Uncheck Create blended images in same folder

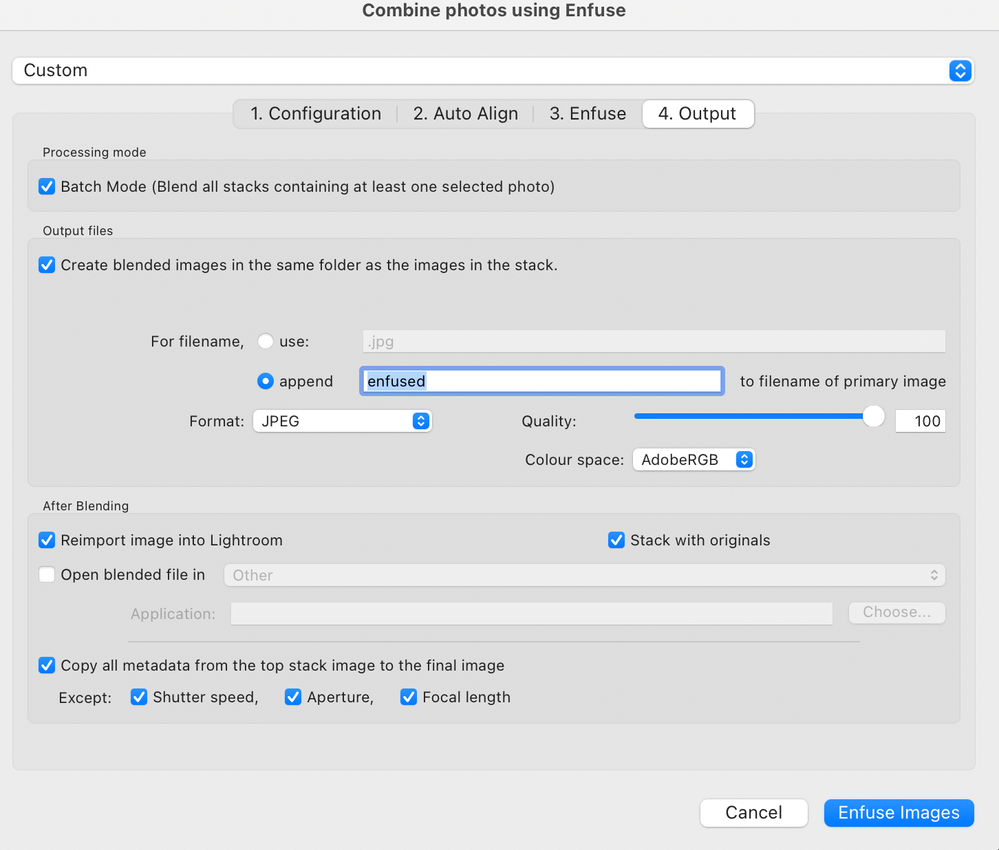tap(47, 264)
